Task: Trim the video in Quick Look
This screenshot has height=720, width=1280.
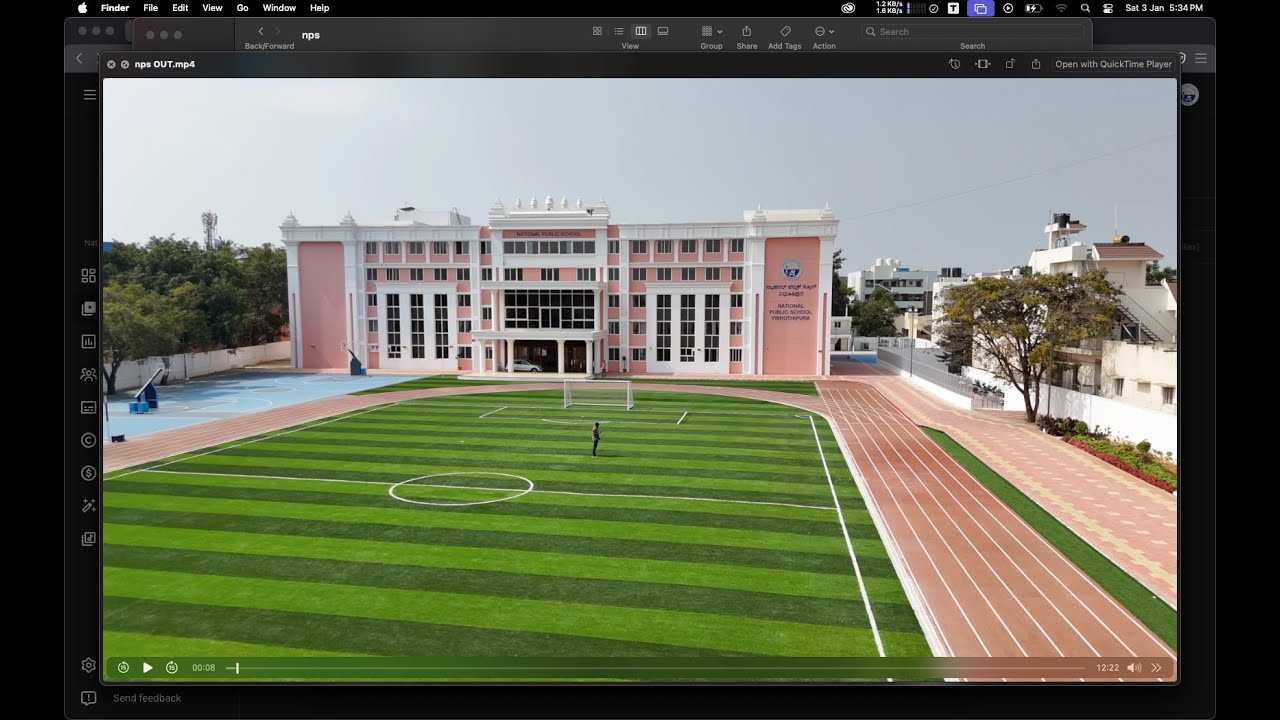Action: [983, 64]
